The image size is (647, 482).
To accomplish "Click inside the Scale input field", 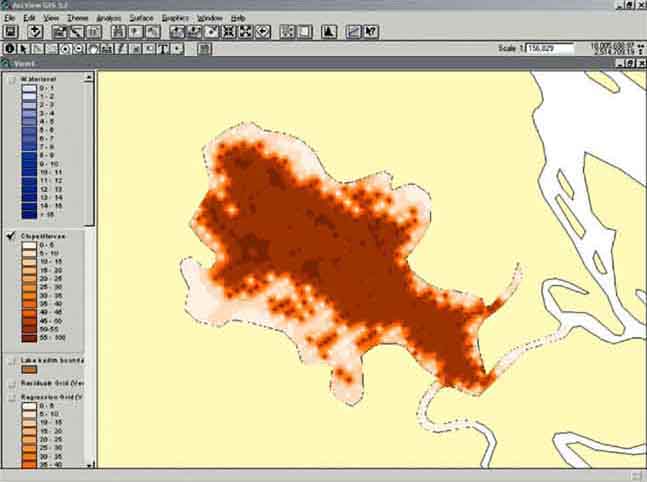I will coord(551,48).
